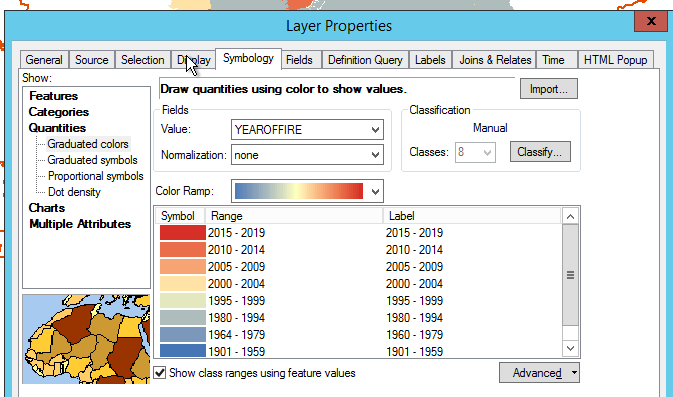Open the Labels tab
Screen dimensions: 673x397
(x=430, y=60)
